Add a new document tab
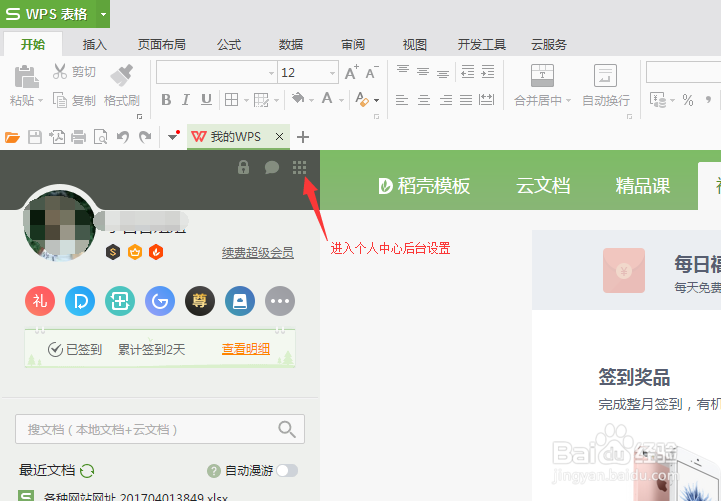 point(303,137)
